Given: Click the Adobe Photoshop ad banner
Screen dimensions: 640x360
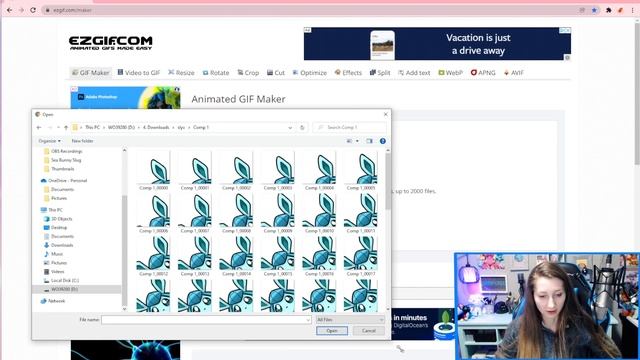Looking at the screenshot, I should pos(125,97).
